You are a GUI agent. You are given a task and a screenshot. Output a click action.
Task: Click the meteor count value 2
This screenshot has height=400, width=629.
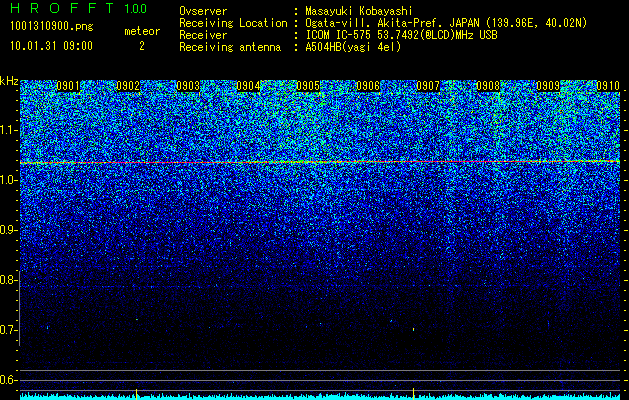142,46
